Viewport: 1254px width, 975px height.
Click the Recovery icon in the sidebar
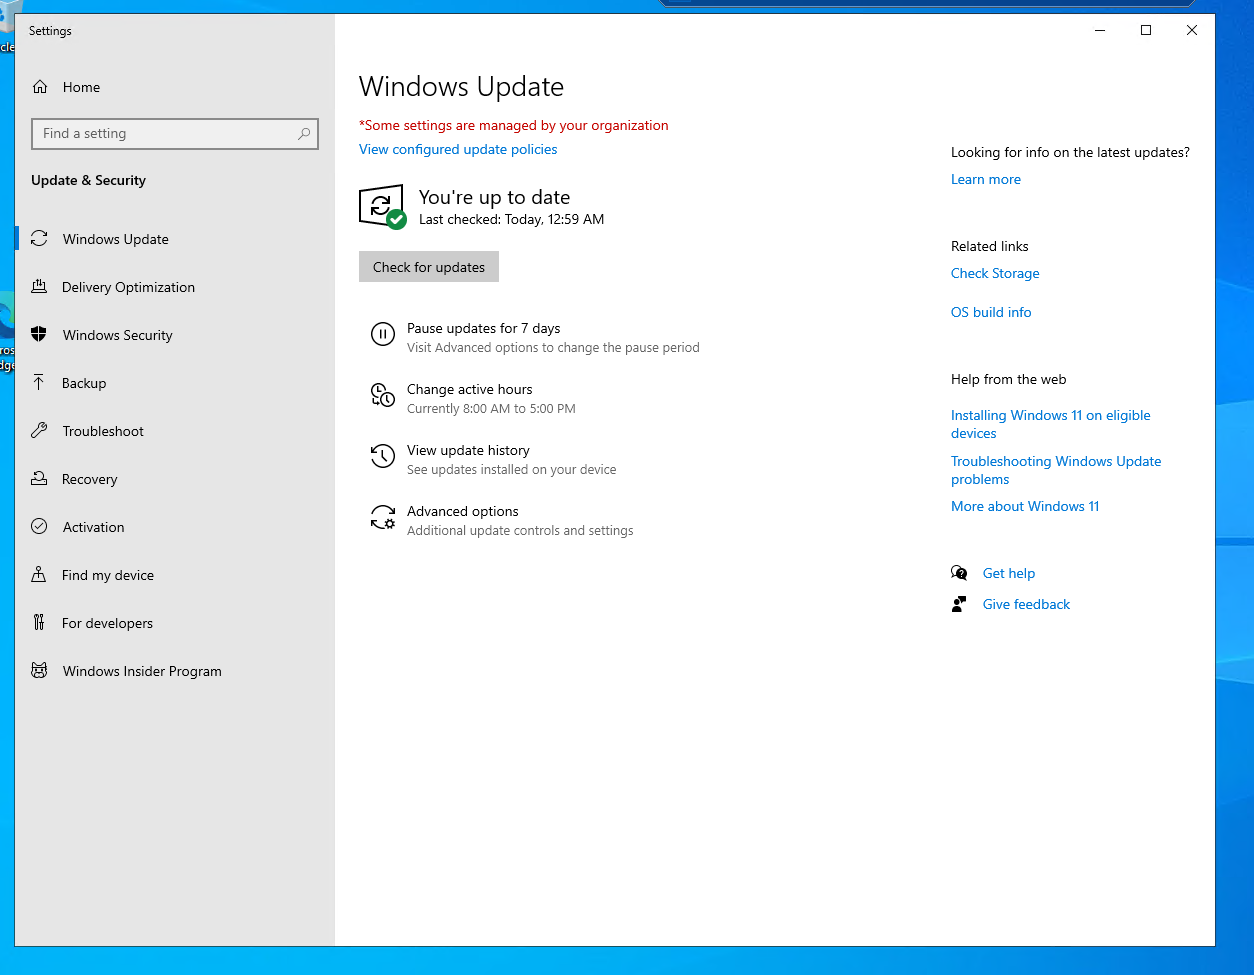(x=39, y=479)
